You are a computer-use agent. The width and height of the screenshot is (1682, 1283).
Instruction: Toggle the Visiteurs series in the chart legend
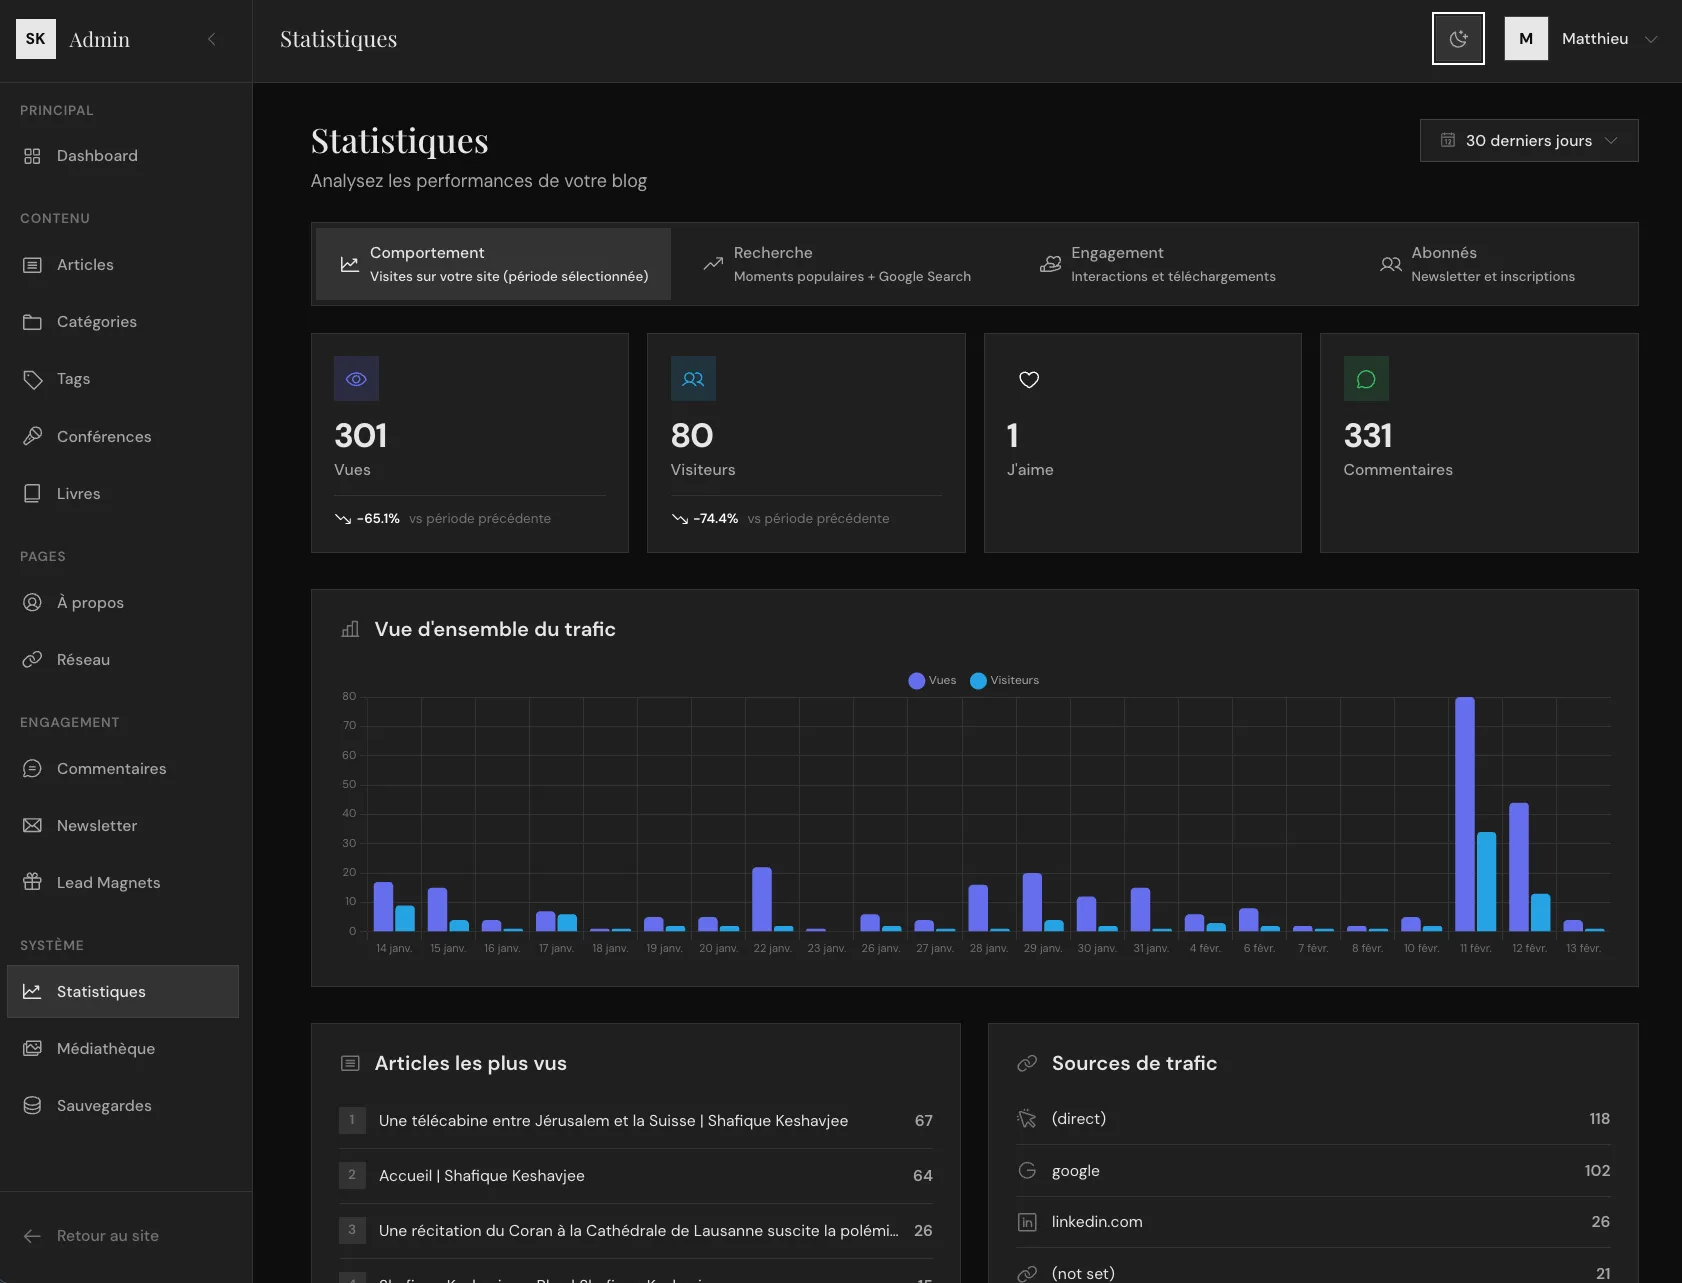coord(1003,680)
